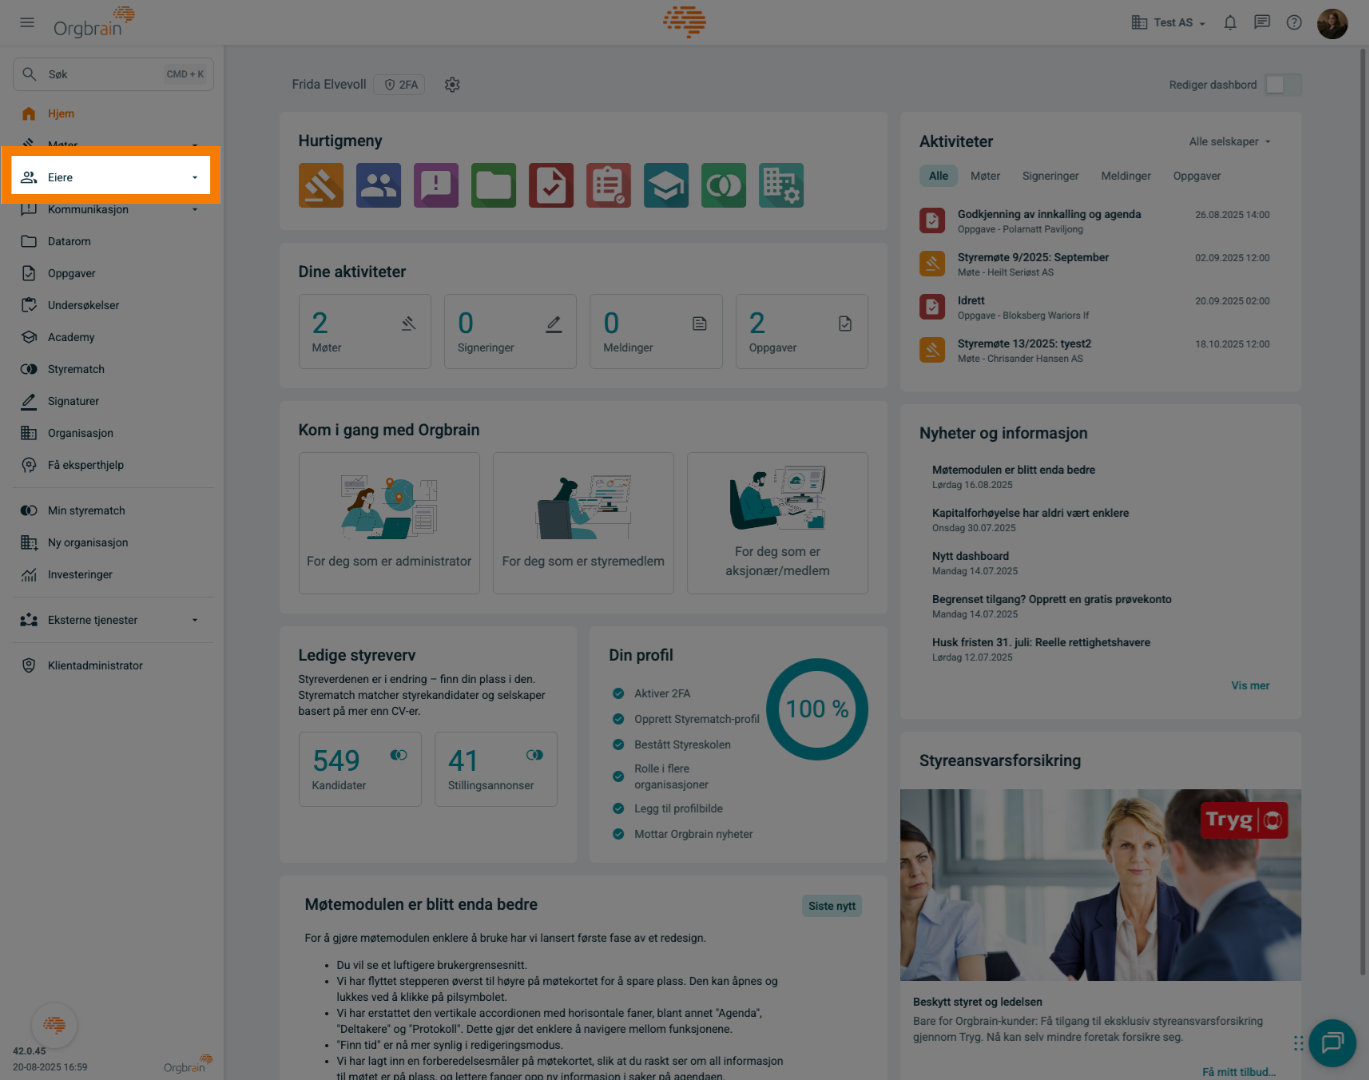Viewport: 1369px width, 1080px height.
Task: Click the round Orgbrain badge above version number
Action: 55,1025
